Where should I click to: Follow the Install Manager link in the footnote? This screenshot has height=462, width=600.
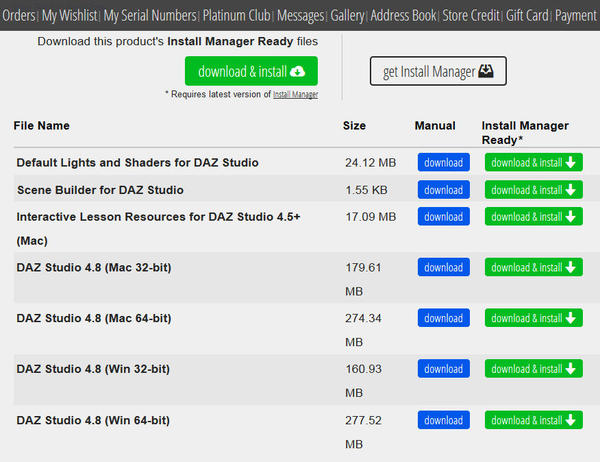tap(295, 94)
